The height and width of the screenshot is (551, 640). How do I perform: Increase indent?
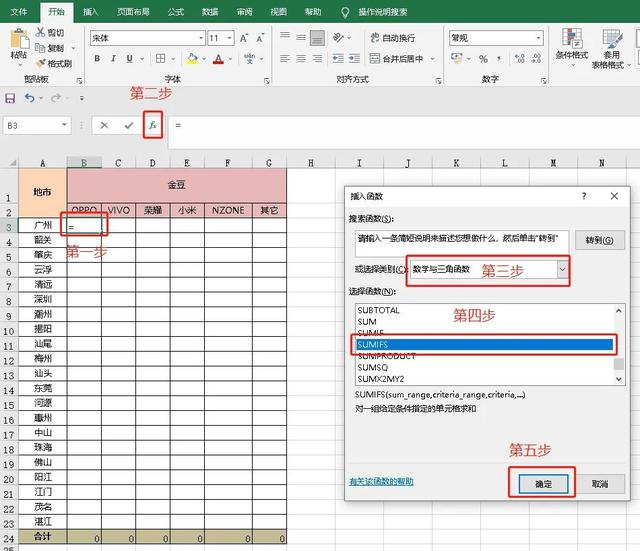click(354, 59)
